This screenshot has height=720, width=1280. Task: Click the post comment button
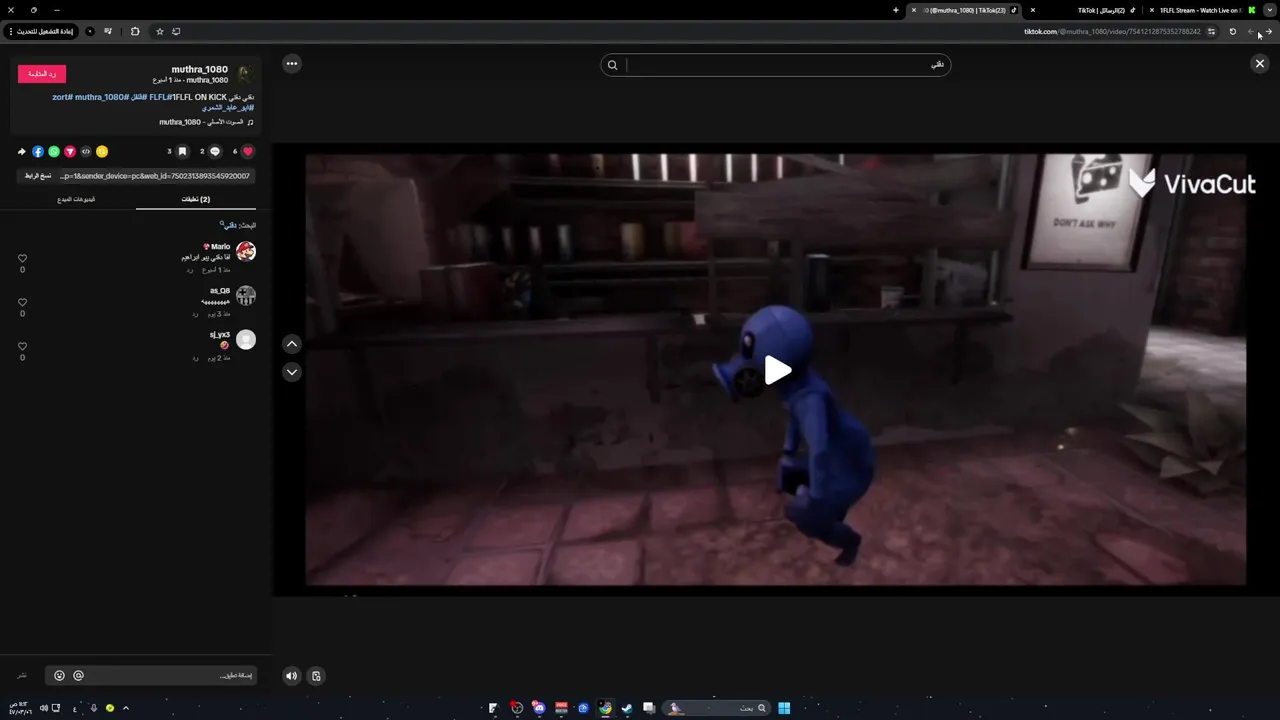(22, 676)
